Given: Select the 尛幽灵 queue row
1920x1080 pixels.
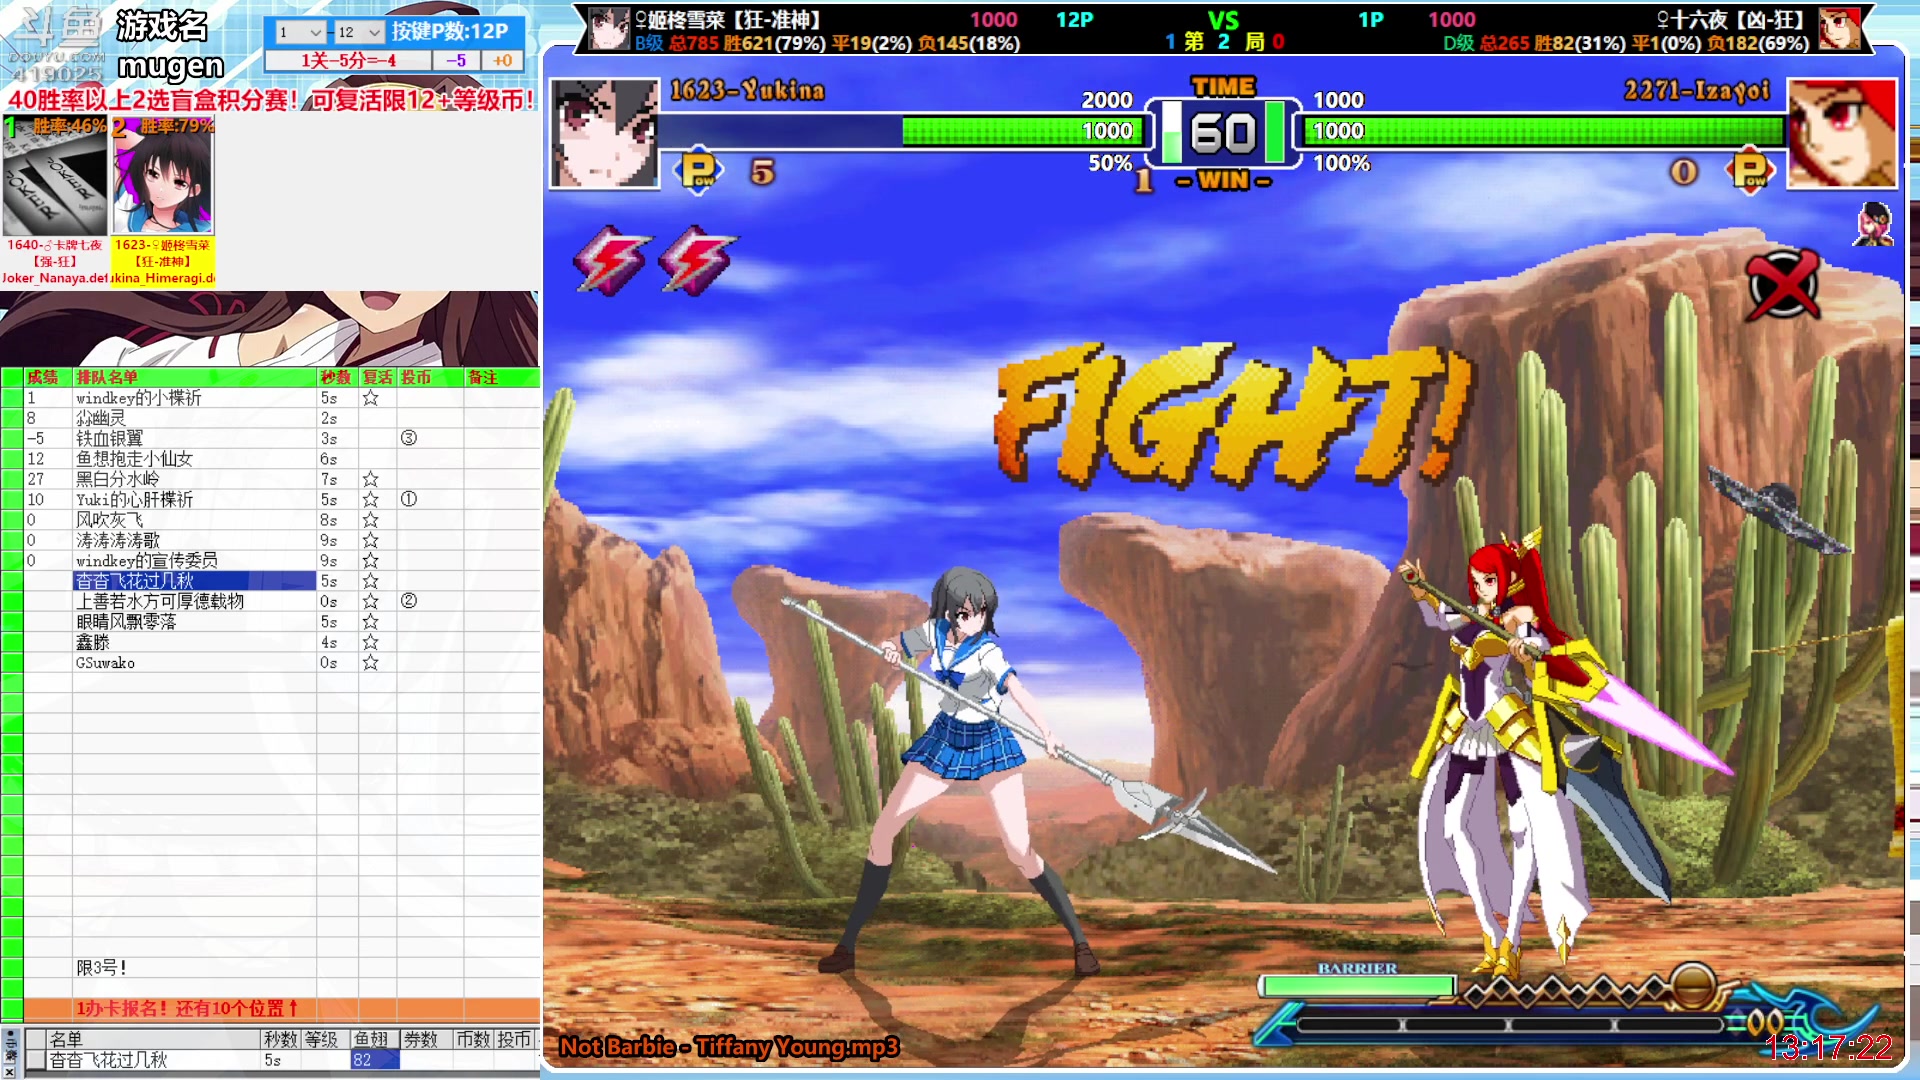Looking at the screenshot, I should pyautogui.click(x=194, y=418).
